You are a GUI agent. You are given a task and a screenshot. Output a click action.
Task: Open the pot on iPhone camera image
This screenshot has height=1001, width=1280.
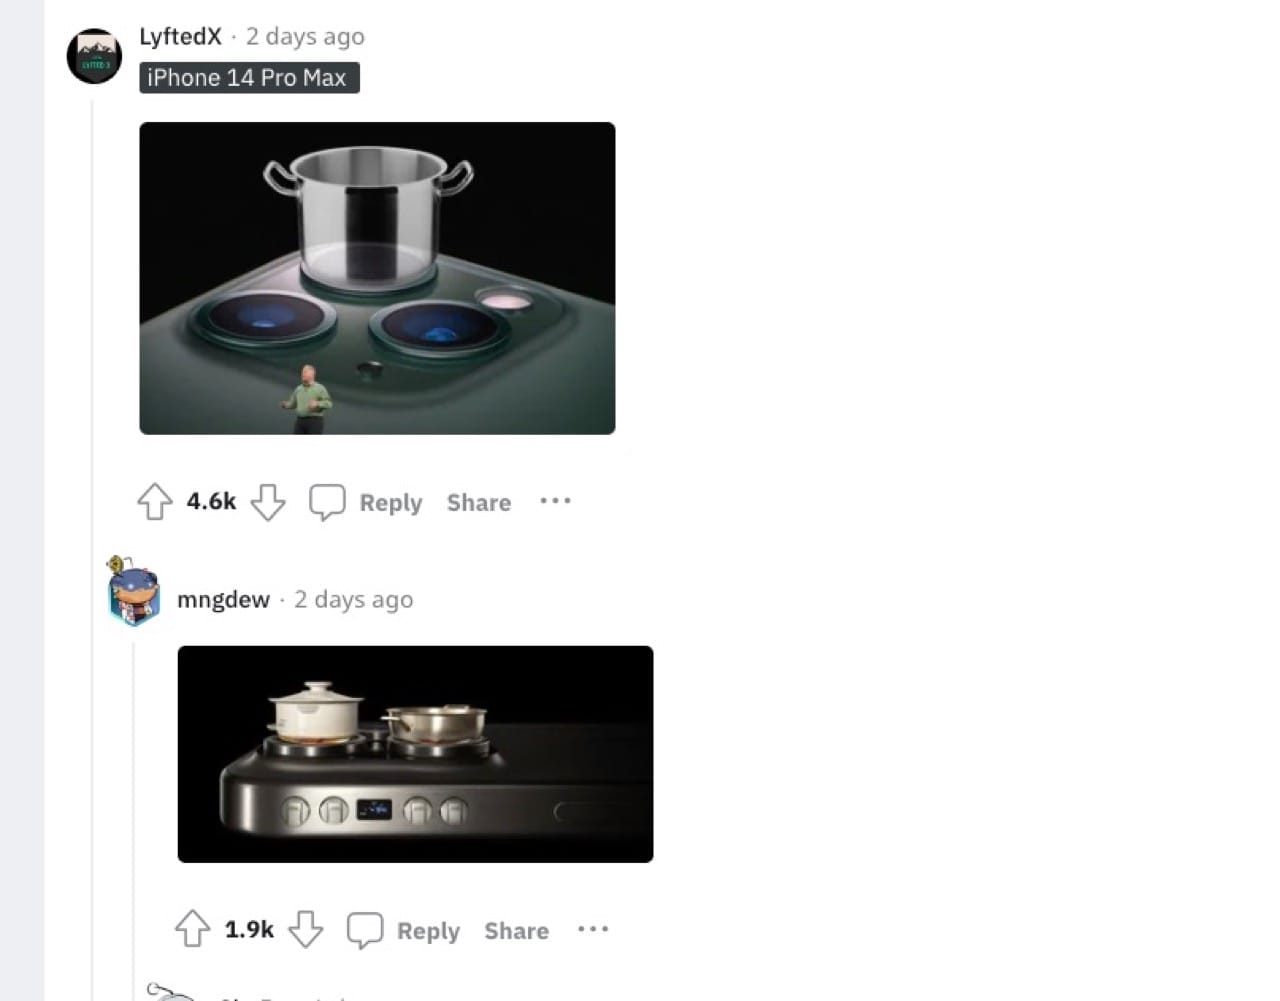point(377,278)
